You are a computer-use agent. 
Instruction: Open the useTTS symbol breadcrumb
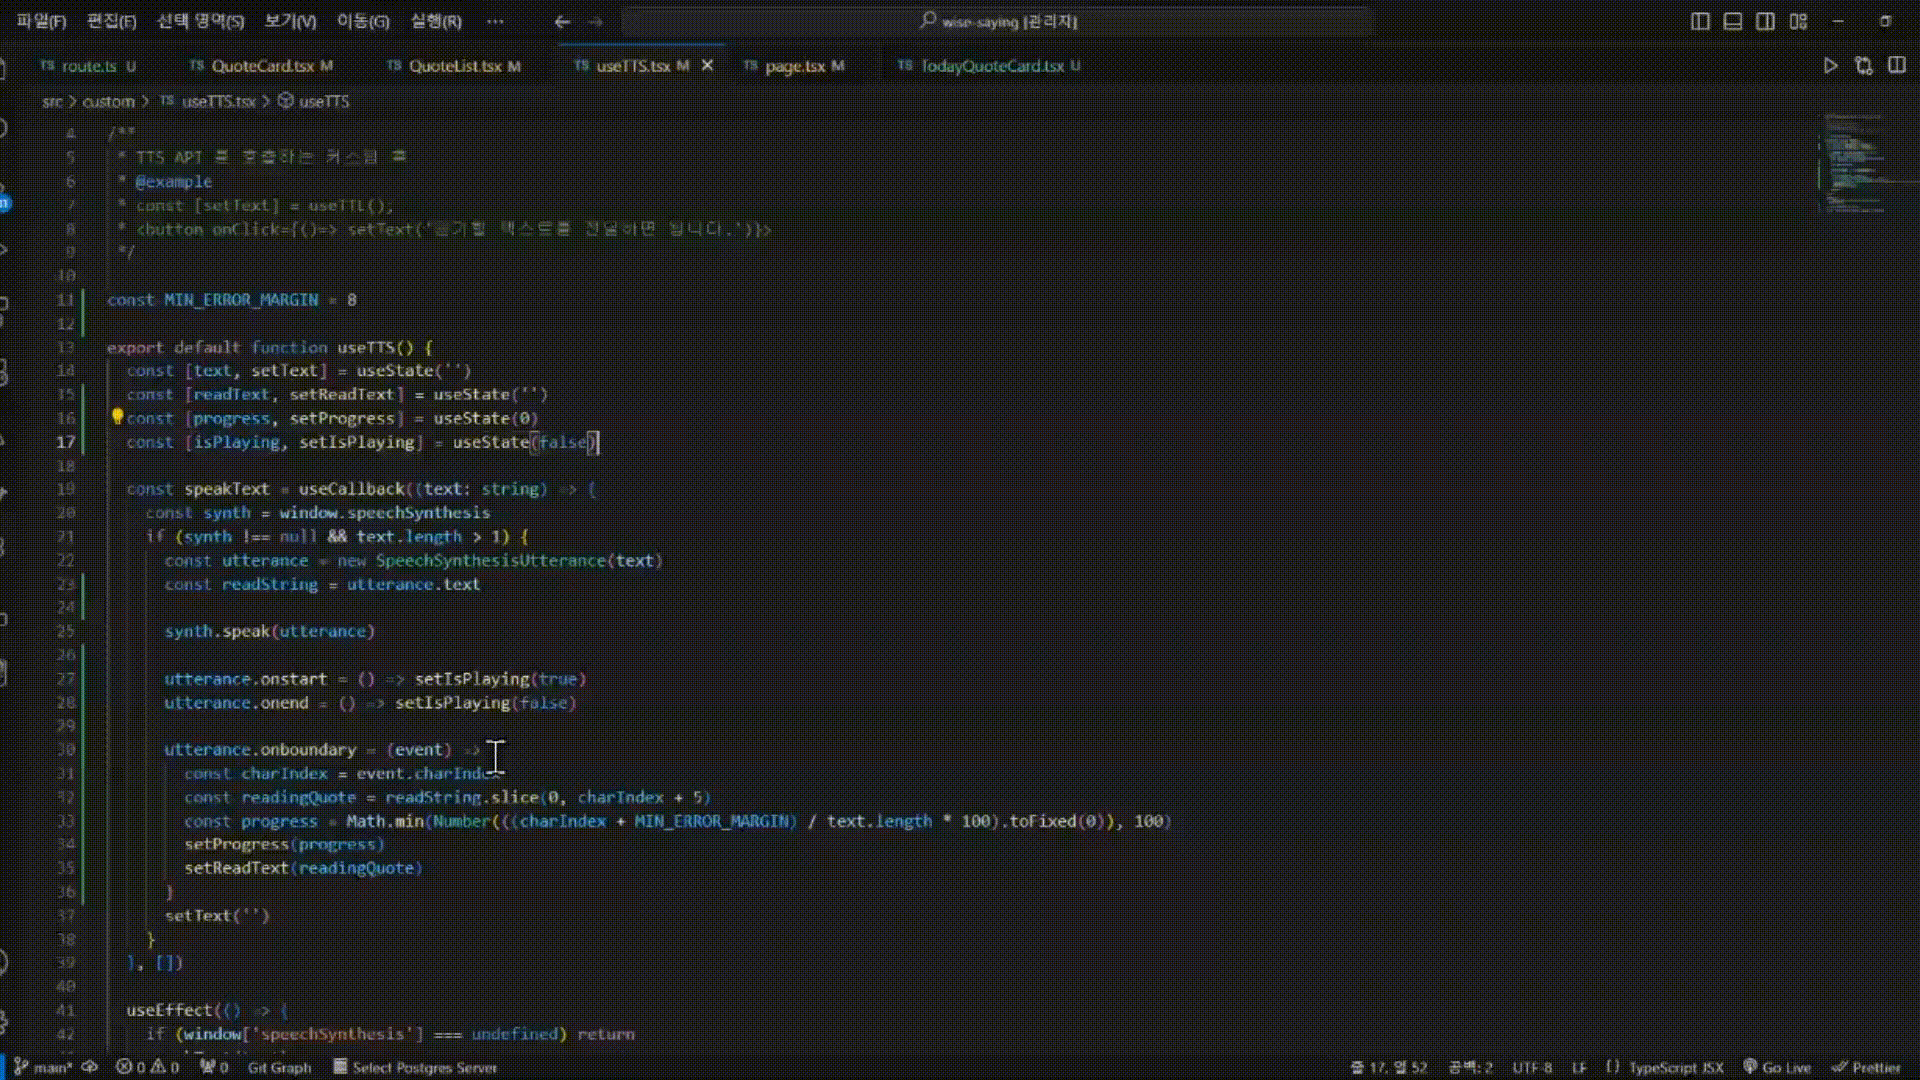click(x=314, y=101)
